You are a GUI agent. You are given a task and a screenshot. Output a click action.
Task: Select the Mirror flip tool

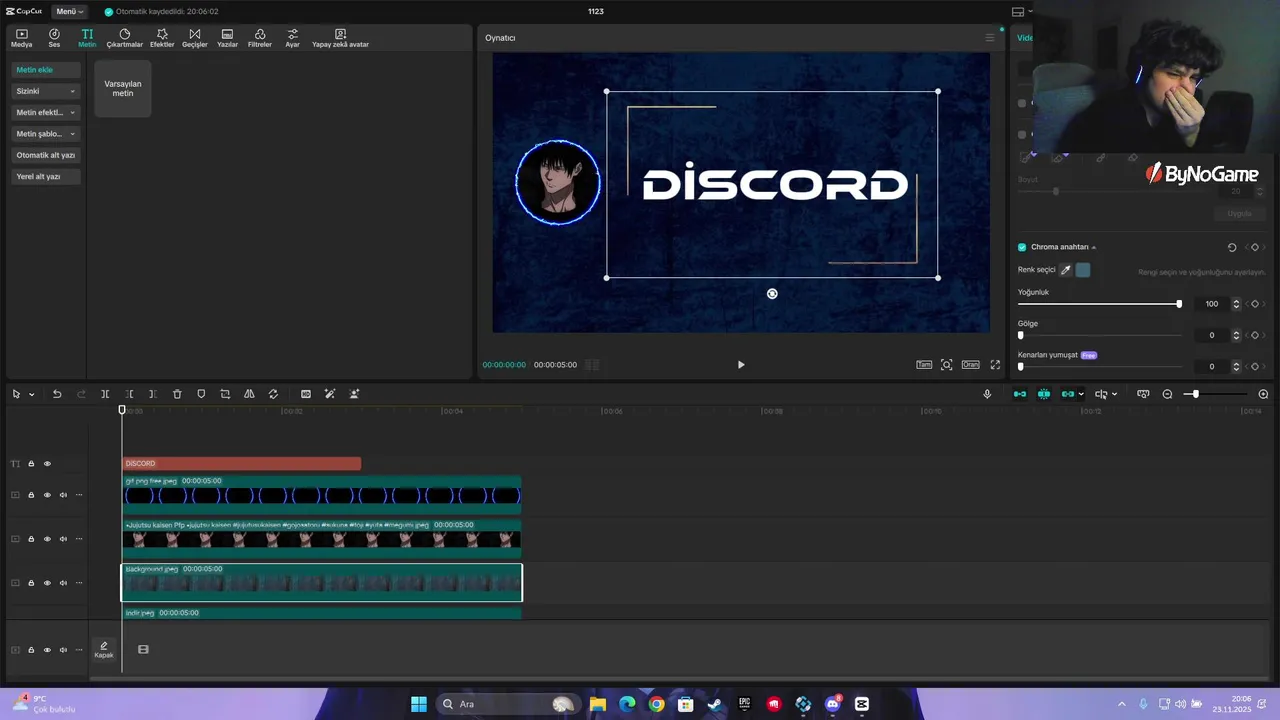[249, 394]
